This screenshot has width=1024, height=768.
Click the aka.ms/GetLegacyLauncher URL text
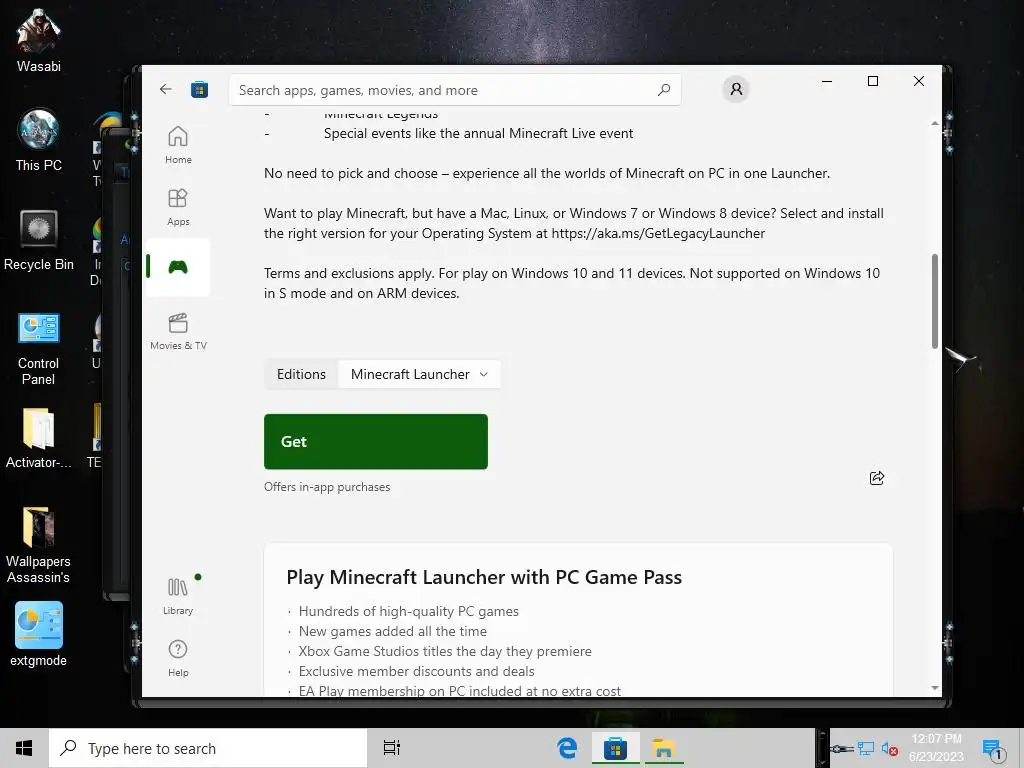tap(658, 233)
